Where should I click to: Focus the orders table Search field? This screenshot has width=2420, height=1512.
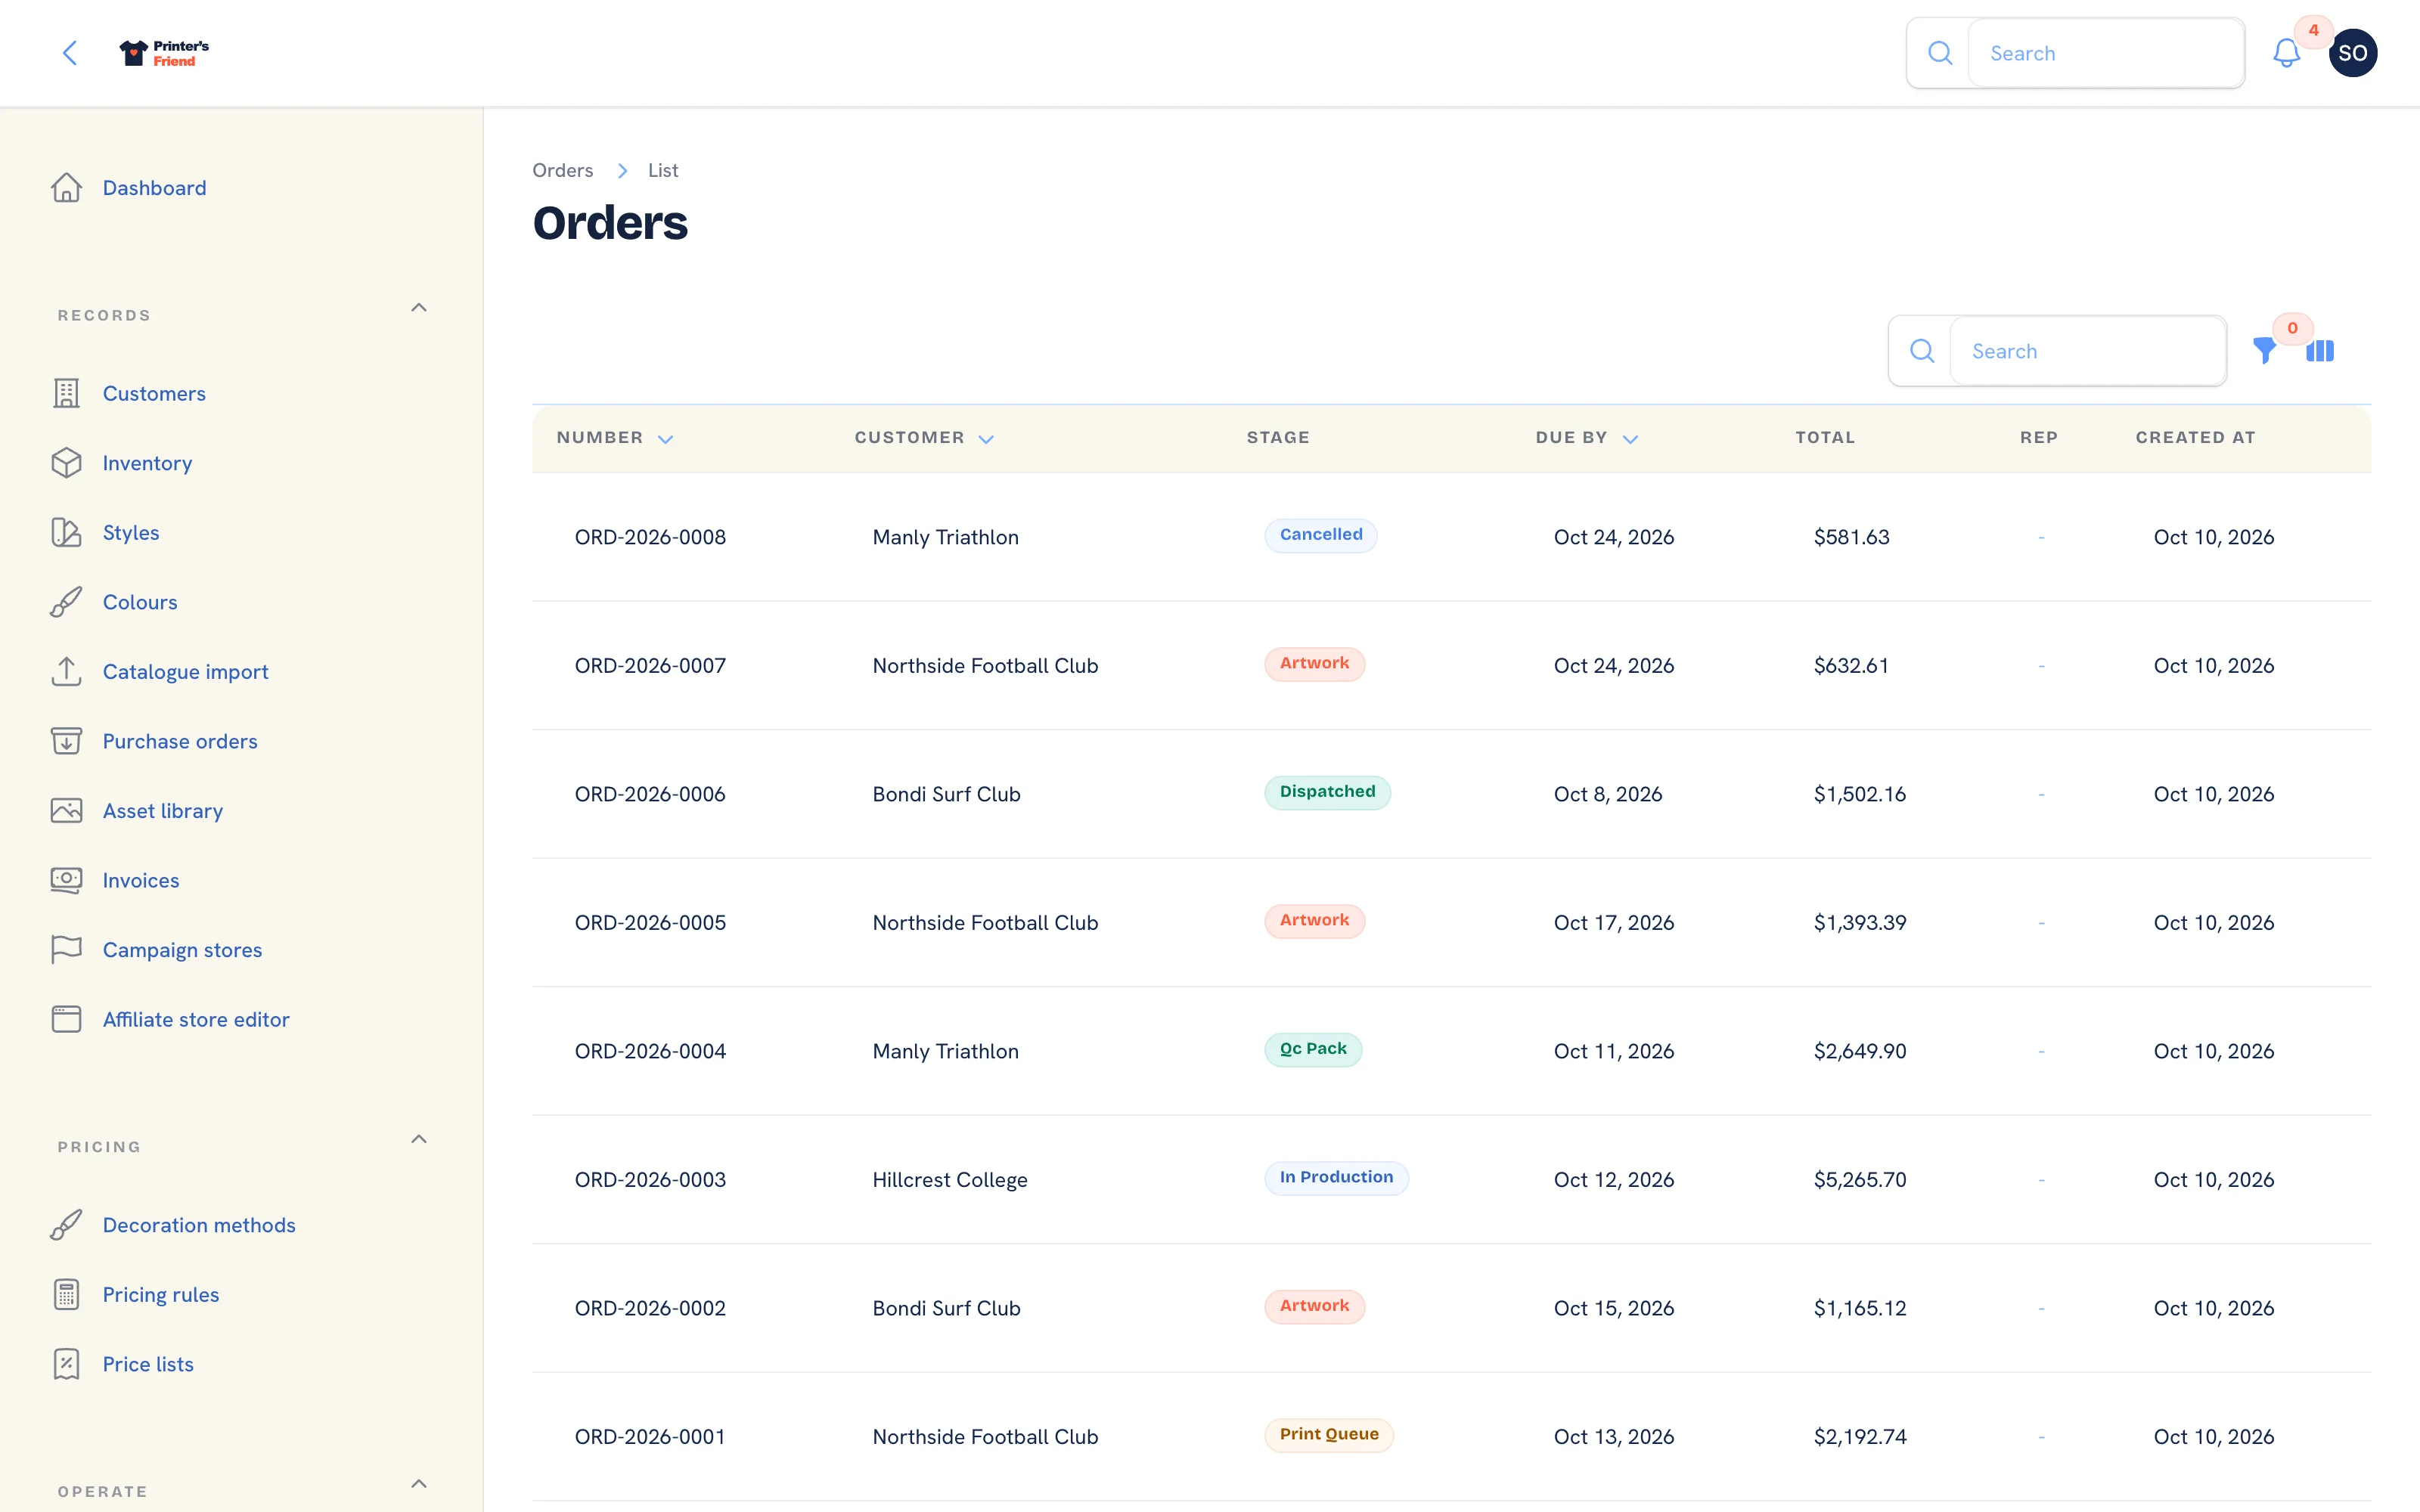coord(2088,351)
